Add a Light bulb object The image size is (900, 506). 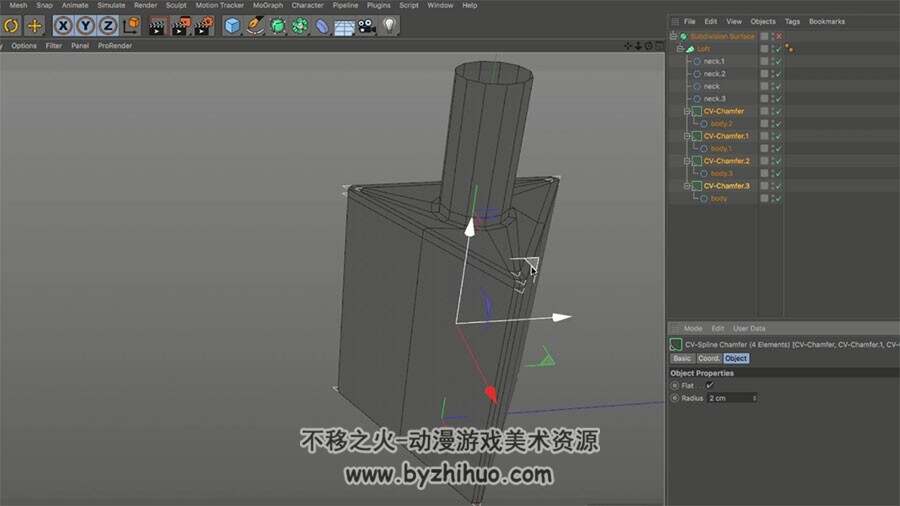tap(389, 26)
